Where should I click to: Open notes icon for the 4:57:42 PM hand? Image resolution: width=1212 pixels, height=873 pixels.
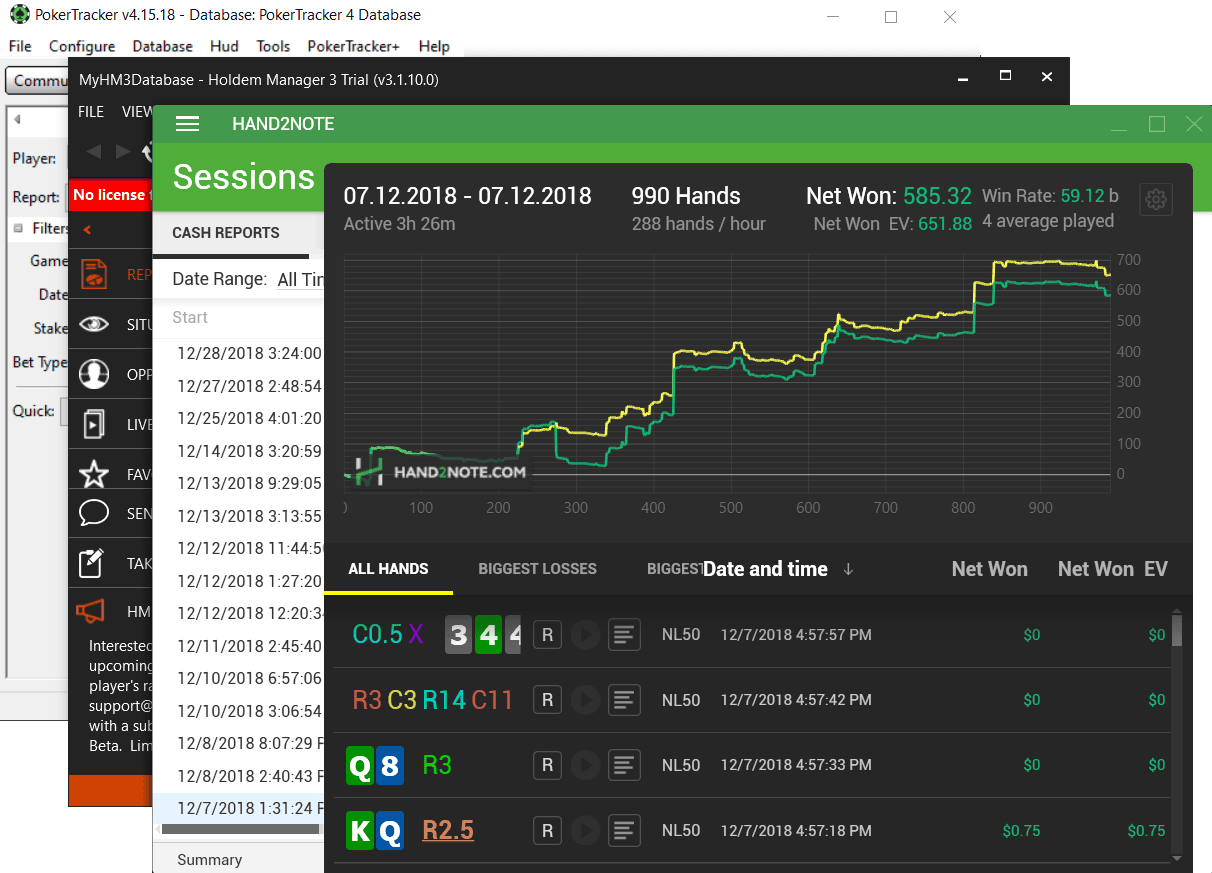[x=624, y=700]
